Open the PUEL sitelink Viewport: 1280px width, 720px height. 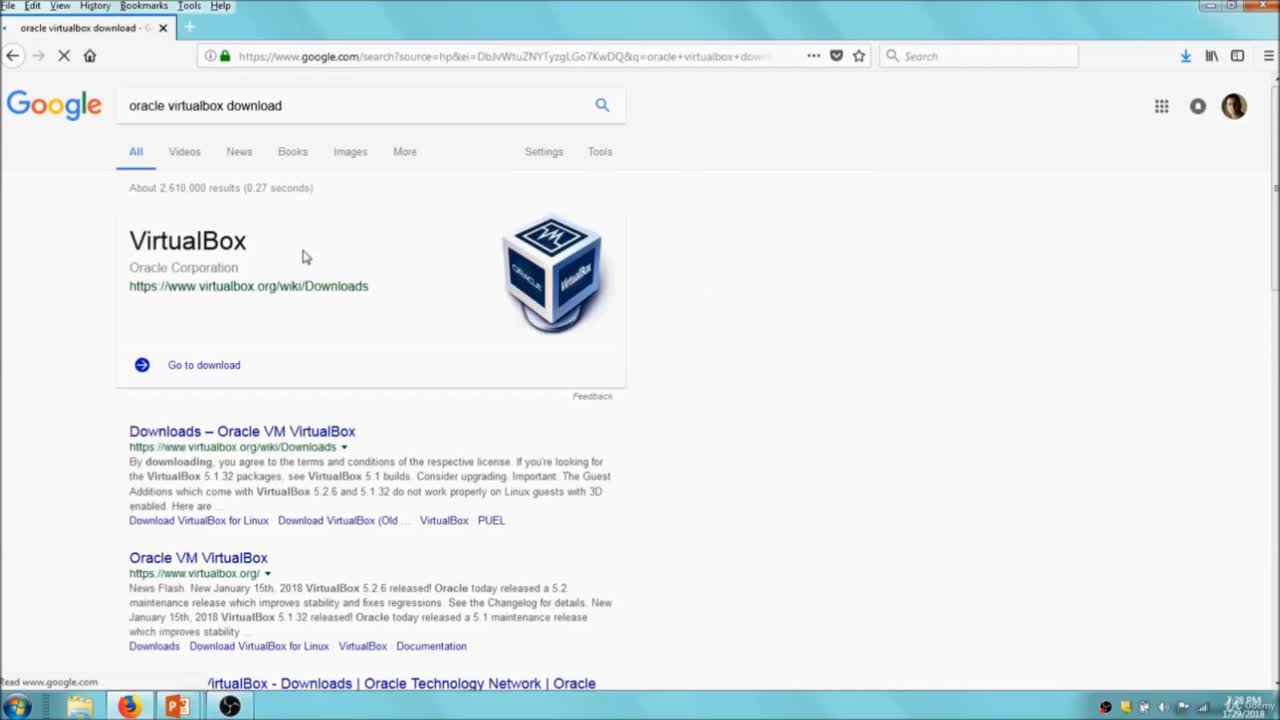(491, 521)
